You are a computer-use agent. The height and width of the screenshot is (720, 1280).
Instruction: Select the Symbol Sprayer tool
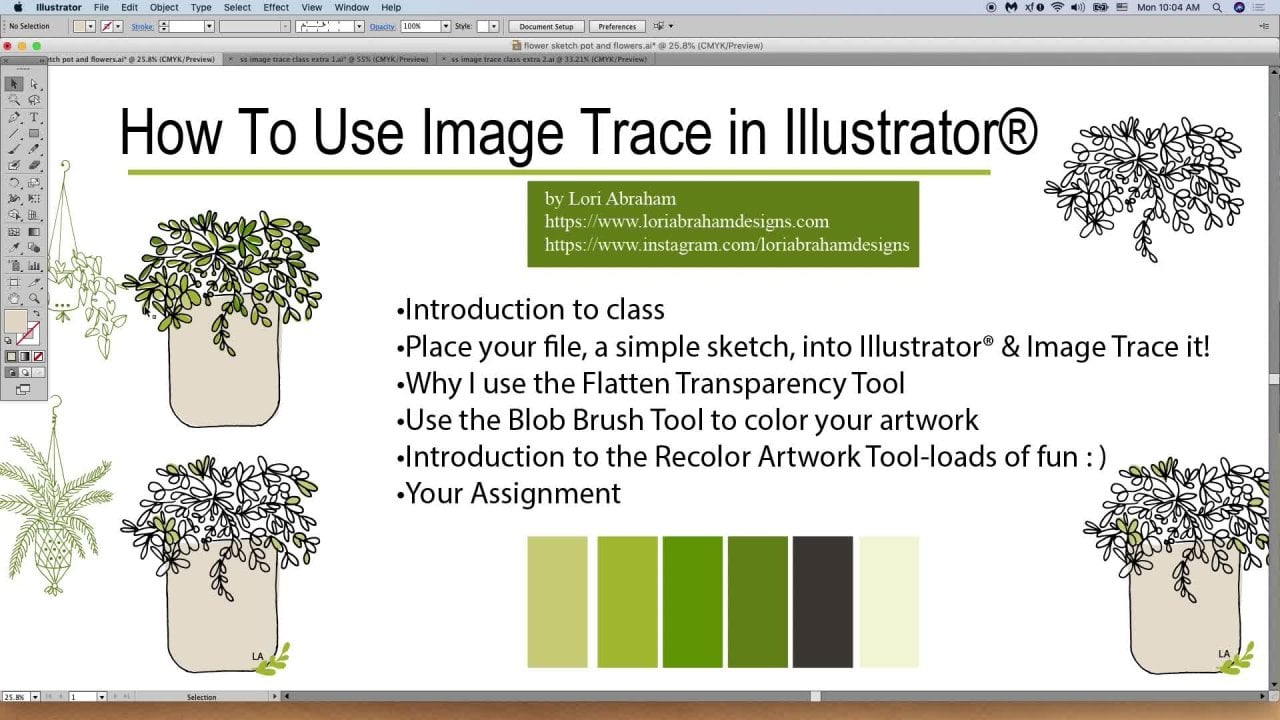(x=15, y=265)
